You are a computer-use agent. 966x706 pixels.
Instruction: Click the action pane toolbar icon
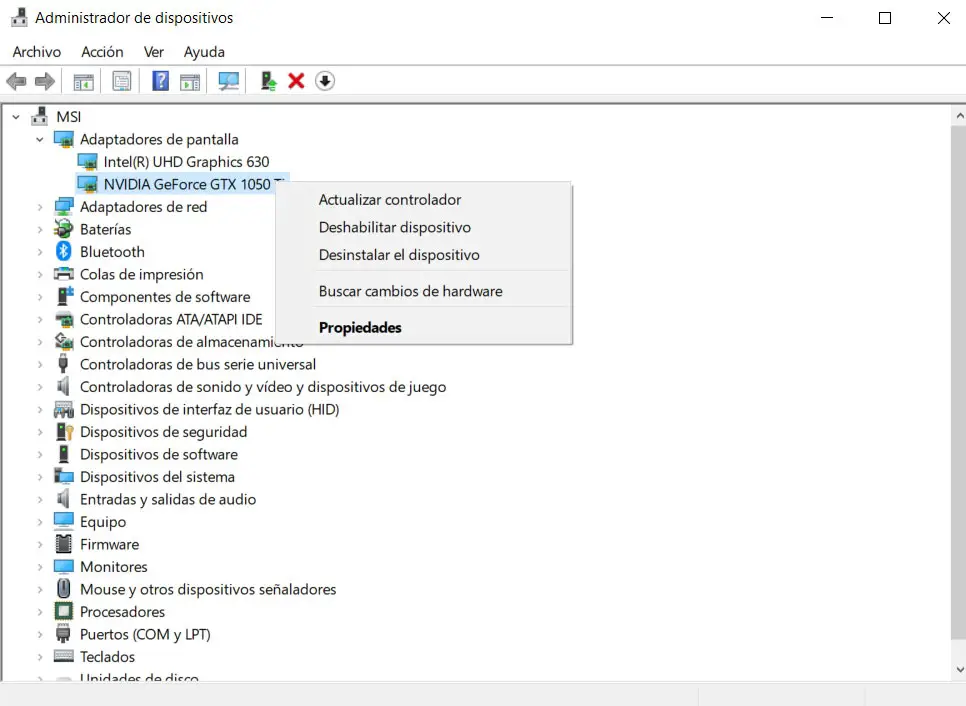click(x=190, y=81)
